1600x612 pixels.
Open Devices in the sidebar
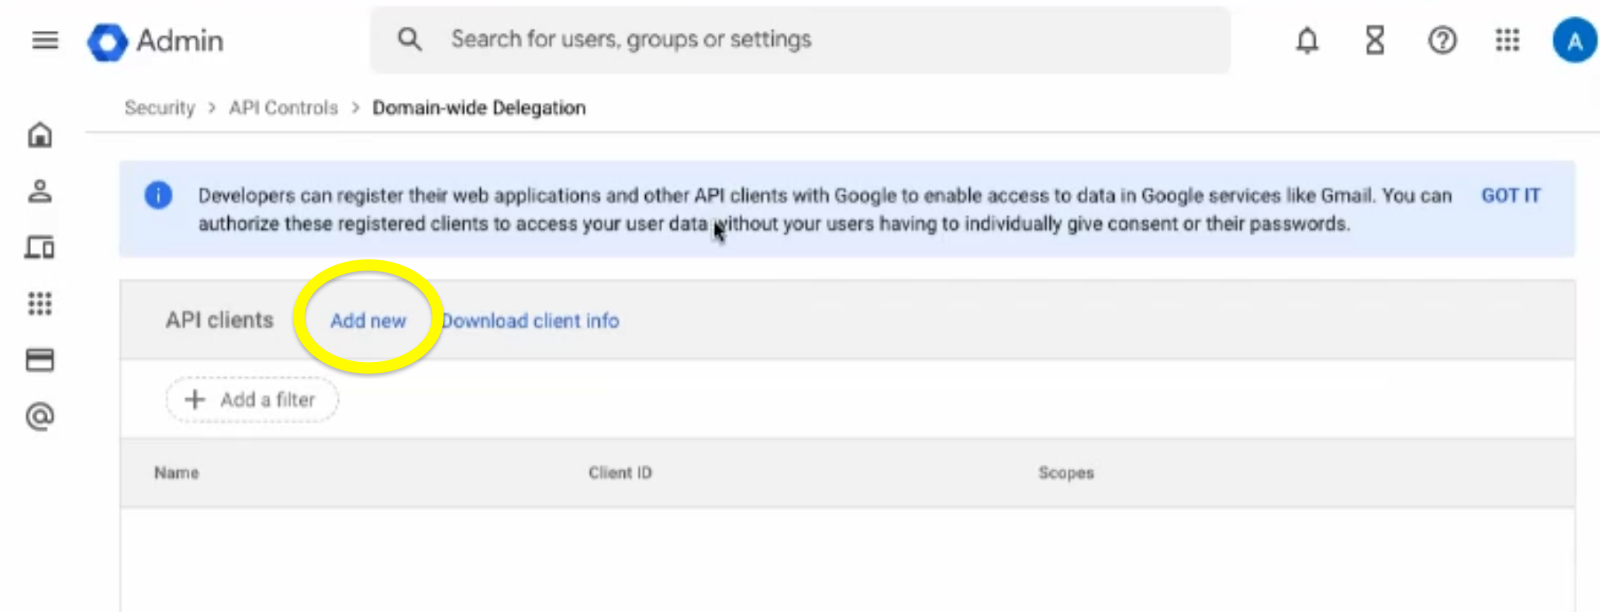click(40, 247)
